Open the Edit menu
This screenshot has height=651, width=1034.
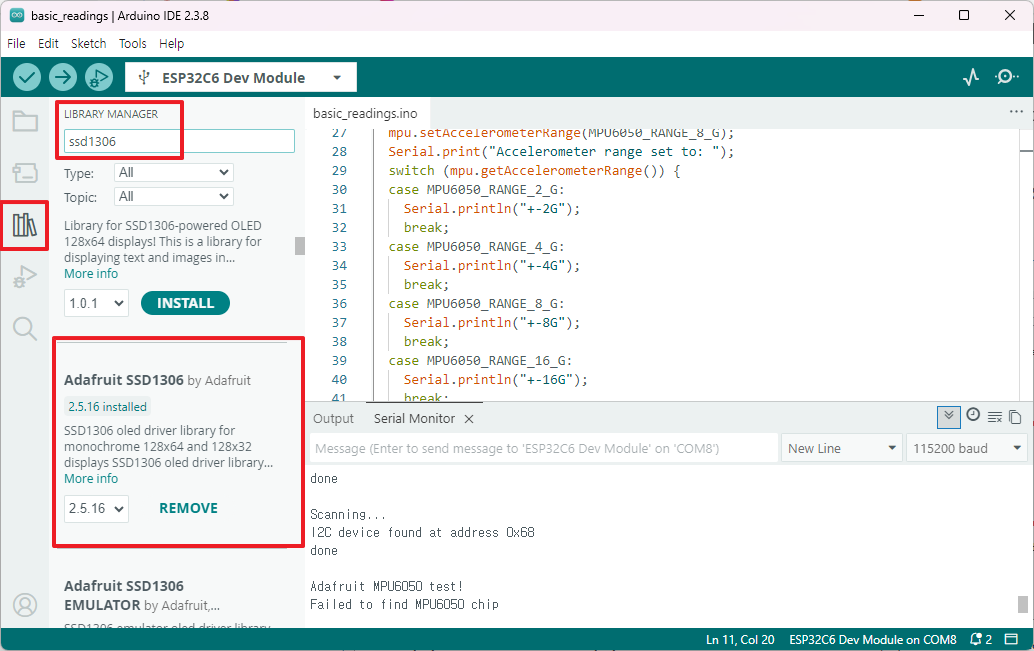click(48, 44)
